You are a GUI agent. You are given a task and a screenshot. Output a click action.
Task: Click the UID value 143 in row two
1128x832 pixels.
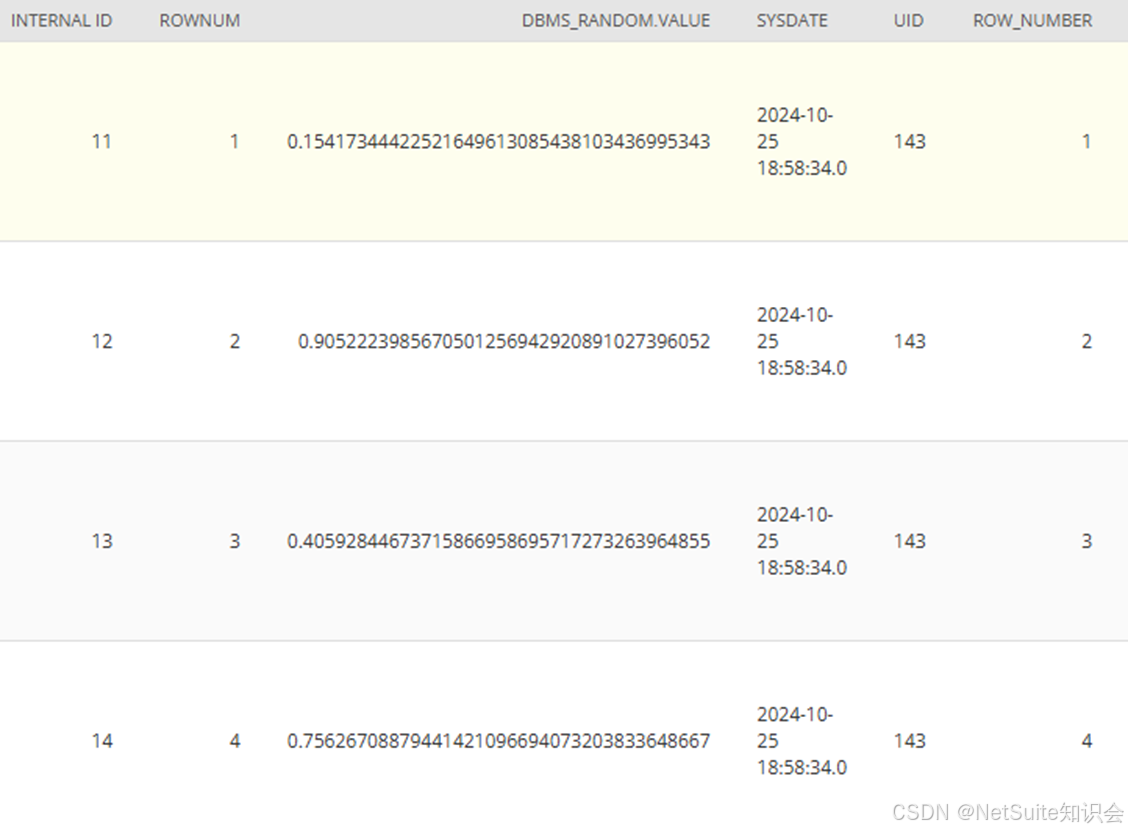pyautogui.click(x=908, y=341)
